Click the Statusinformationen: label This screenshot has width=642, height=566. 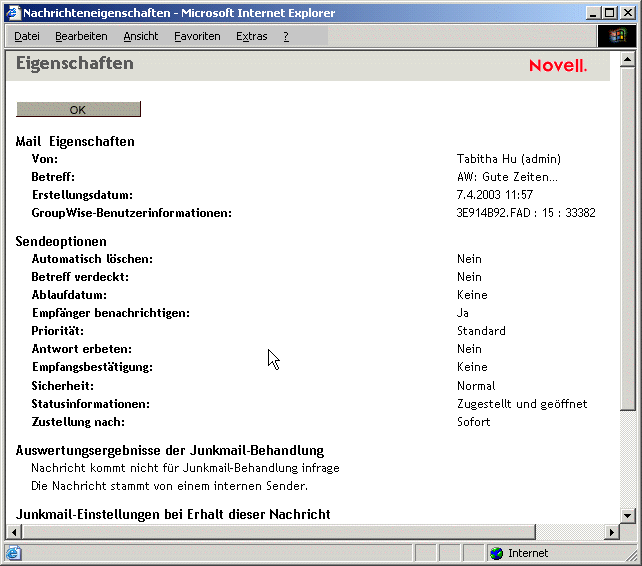pyautogui.click(x=90, y=404)
